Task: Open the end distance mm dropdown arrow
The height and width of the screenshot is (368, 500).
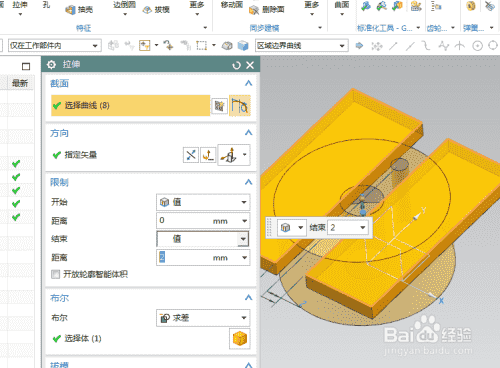Action: point(245,258)
